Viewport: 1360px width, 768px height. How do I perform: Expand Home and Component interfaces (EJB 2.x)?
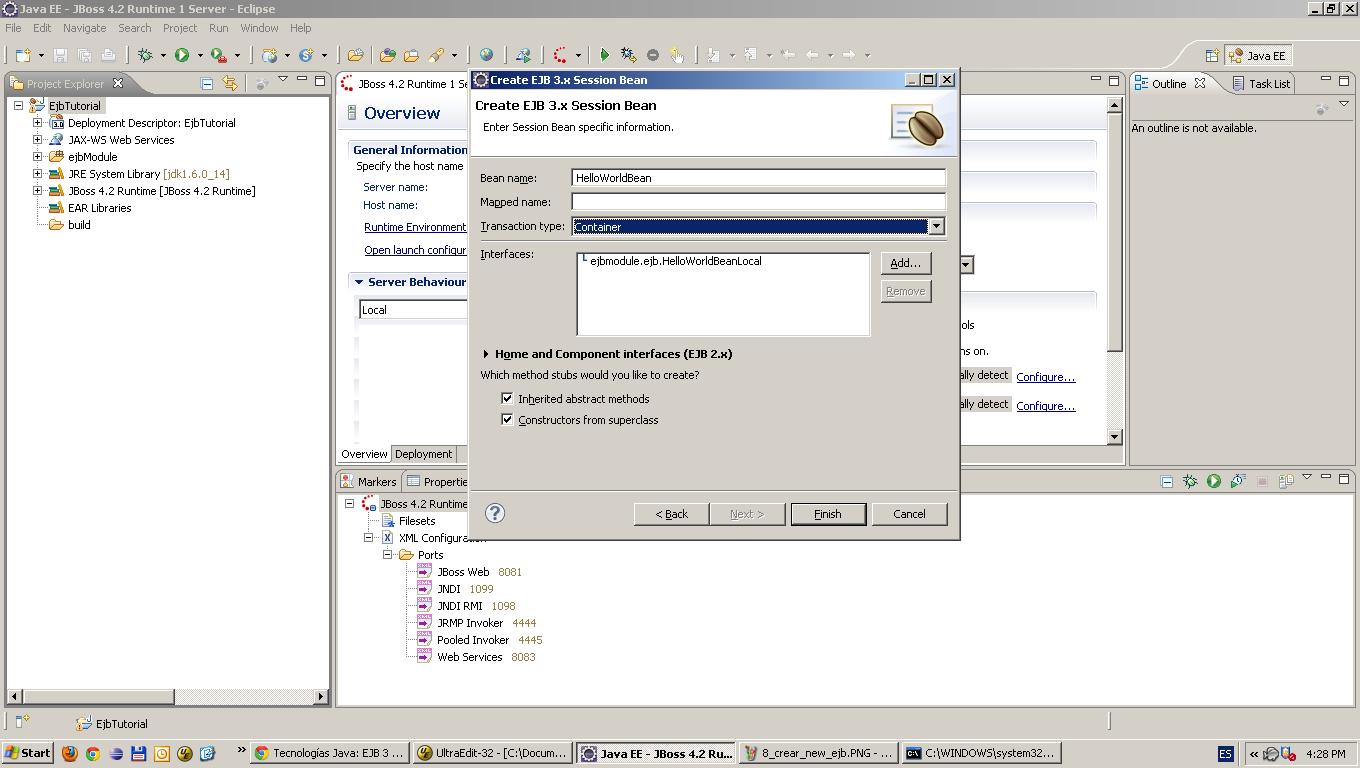pyautogui.click(x=485, y=352)
